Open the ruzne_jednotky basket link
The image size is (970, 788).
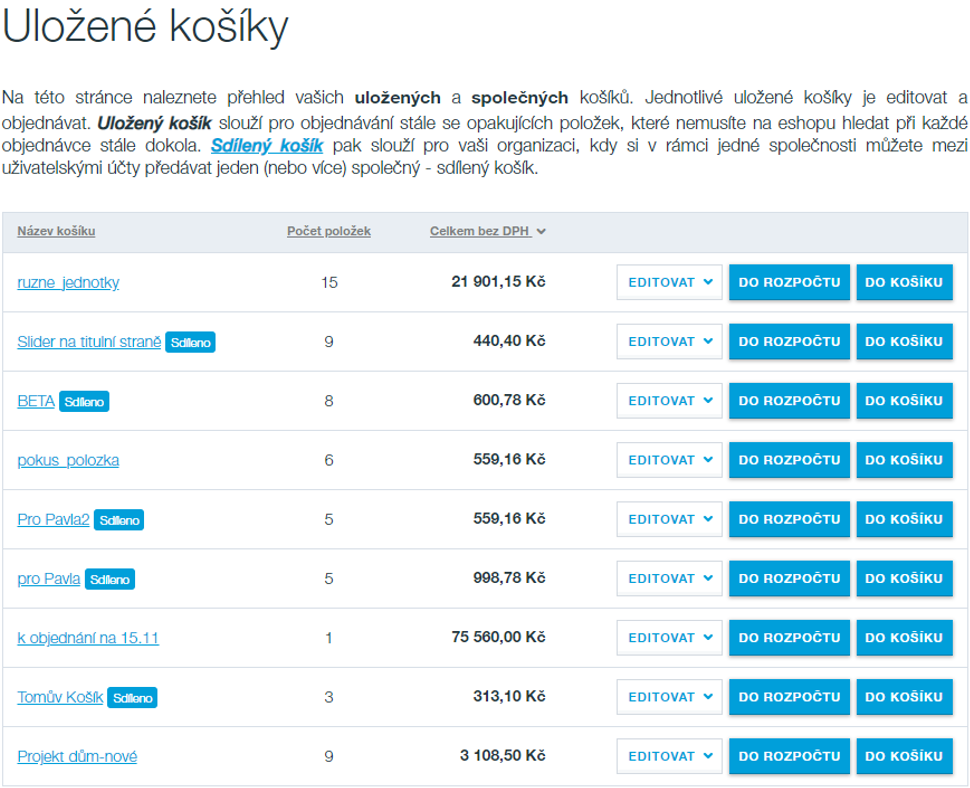pyautogui.click(x=68, y=283)
